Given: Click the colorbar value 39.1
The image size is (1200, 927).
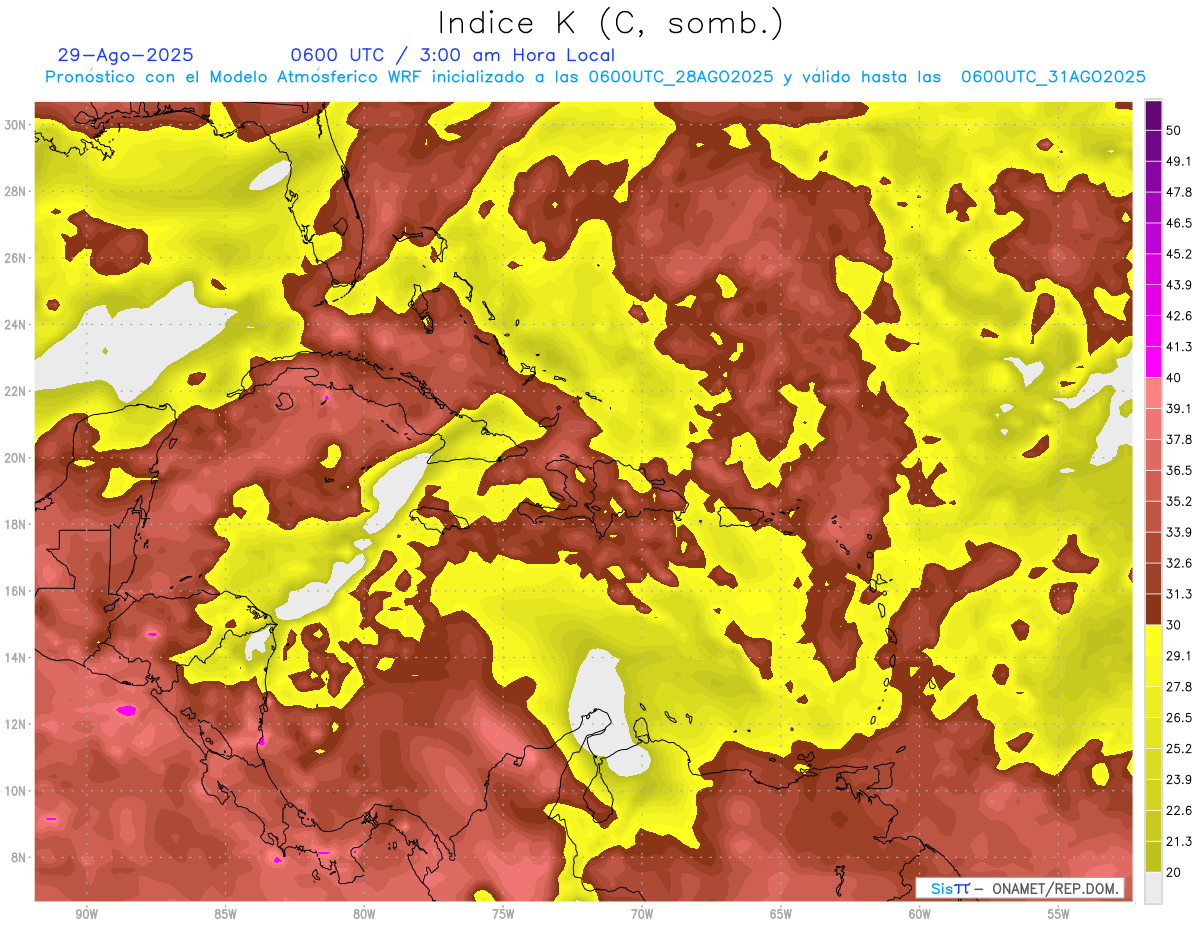Looking at the screenshot, I should pyautogui.click(x=1179, y=408).
